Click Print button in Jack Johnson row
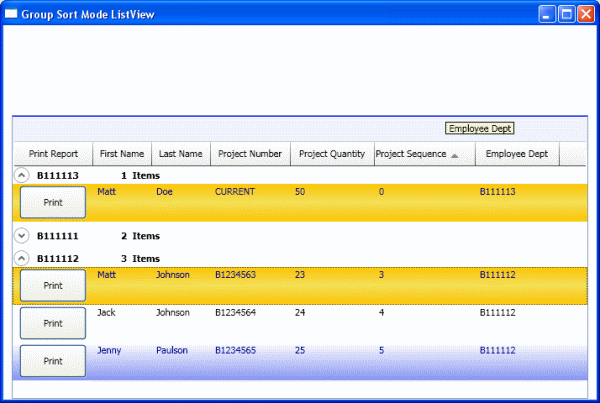 click(x=53, y=324)
